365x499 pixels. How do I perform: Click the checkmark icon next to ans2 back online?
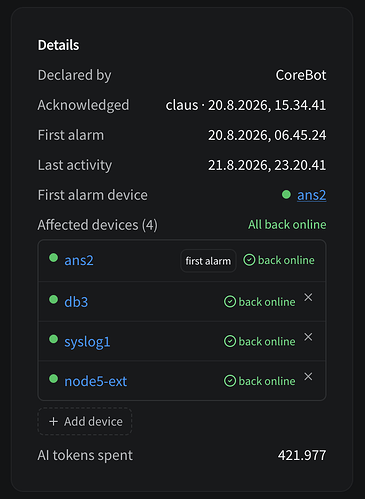(x=249, y=260)
